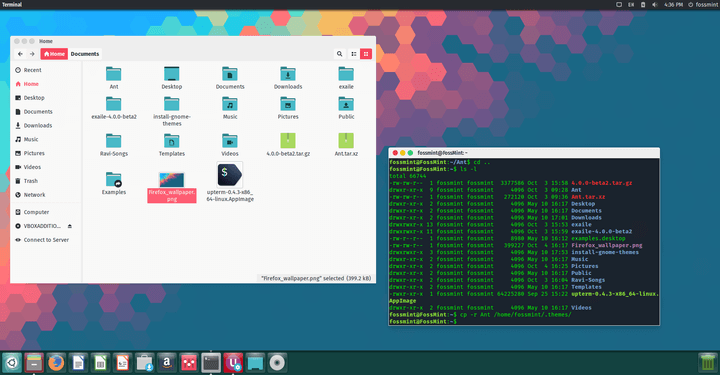Switch file manager to list view
Image resolution: width=720 pixels, height=375 pixels.
pos(354,54)
